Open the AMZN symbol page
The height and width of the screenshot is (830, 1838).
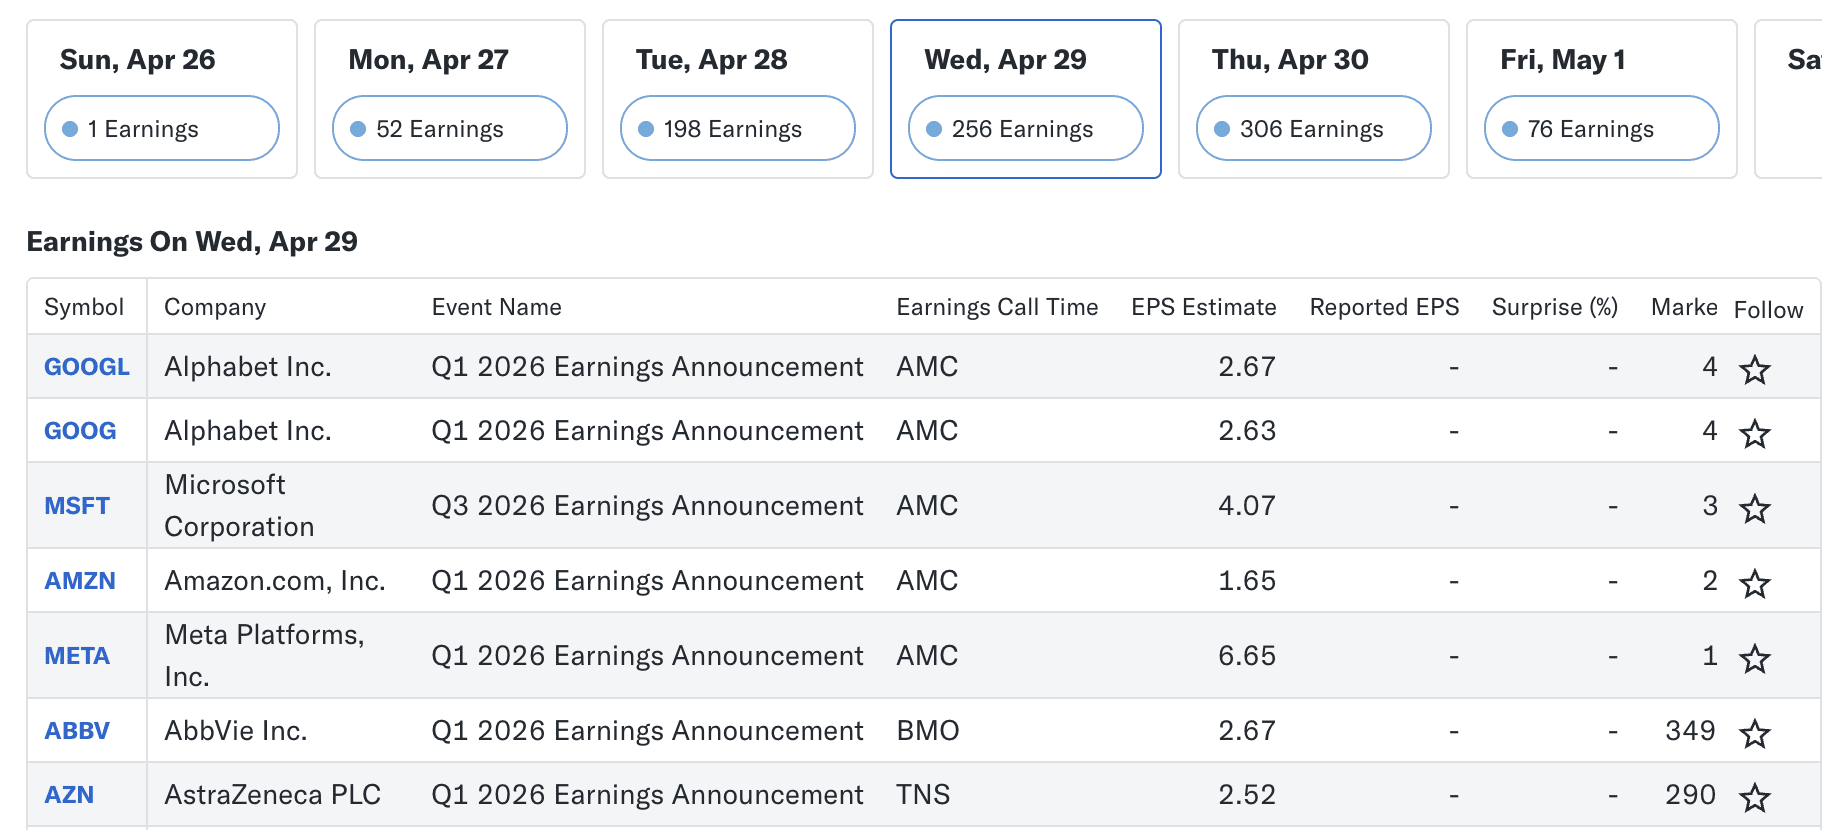[x=80, y=581]
